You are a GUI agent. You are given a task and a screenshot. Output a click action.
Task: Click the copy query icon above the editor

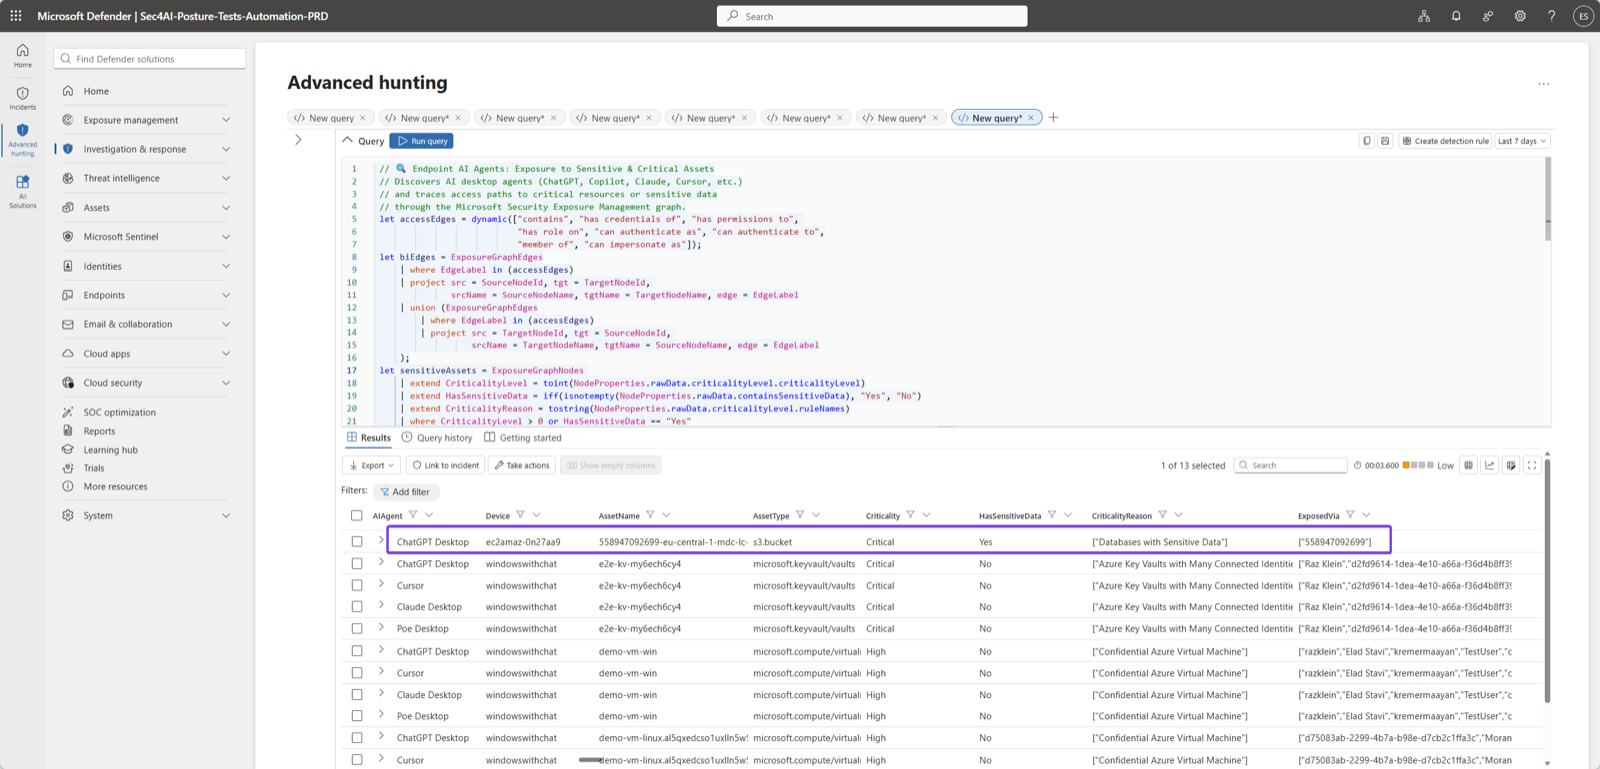(1367, 141)
